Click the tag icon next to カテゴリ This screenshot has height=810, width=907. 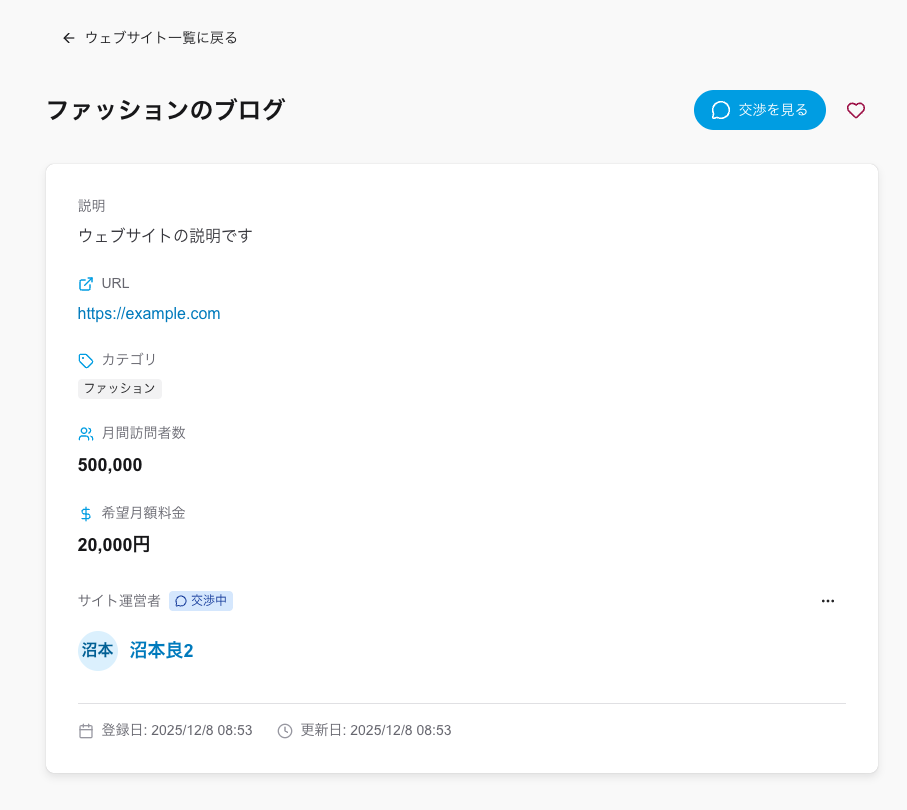pyautogui.click(x=84, y=360)
